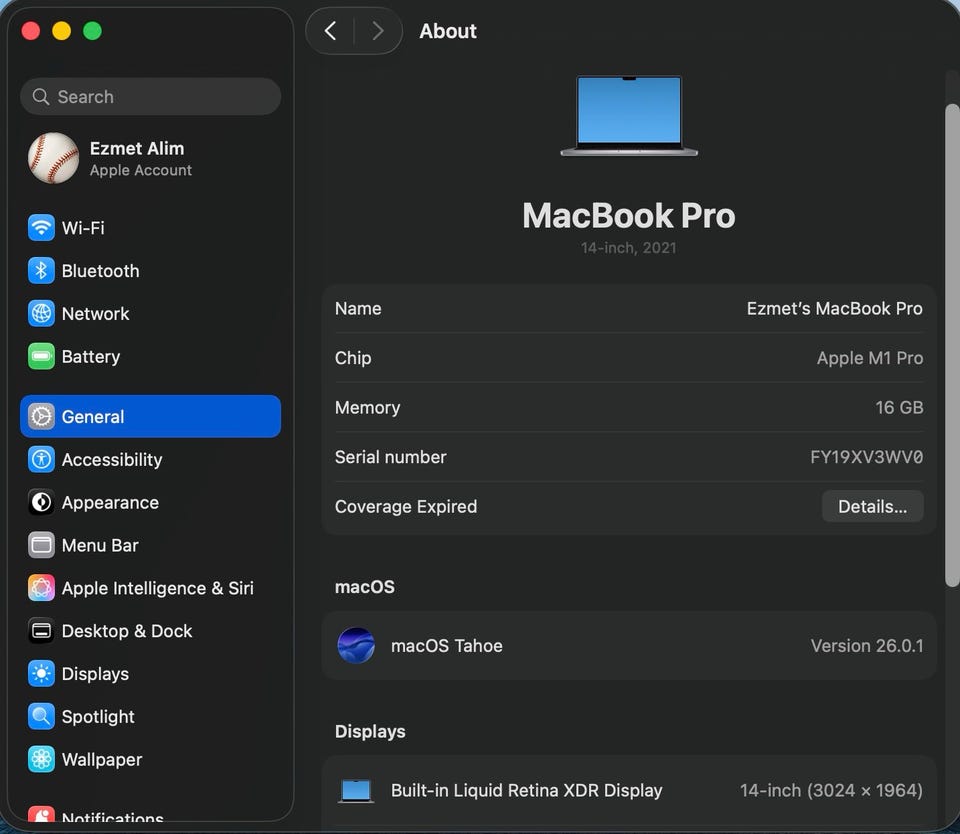Open Desktop & Dock settings
960x834 pixels.
pos(151,631)
